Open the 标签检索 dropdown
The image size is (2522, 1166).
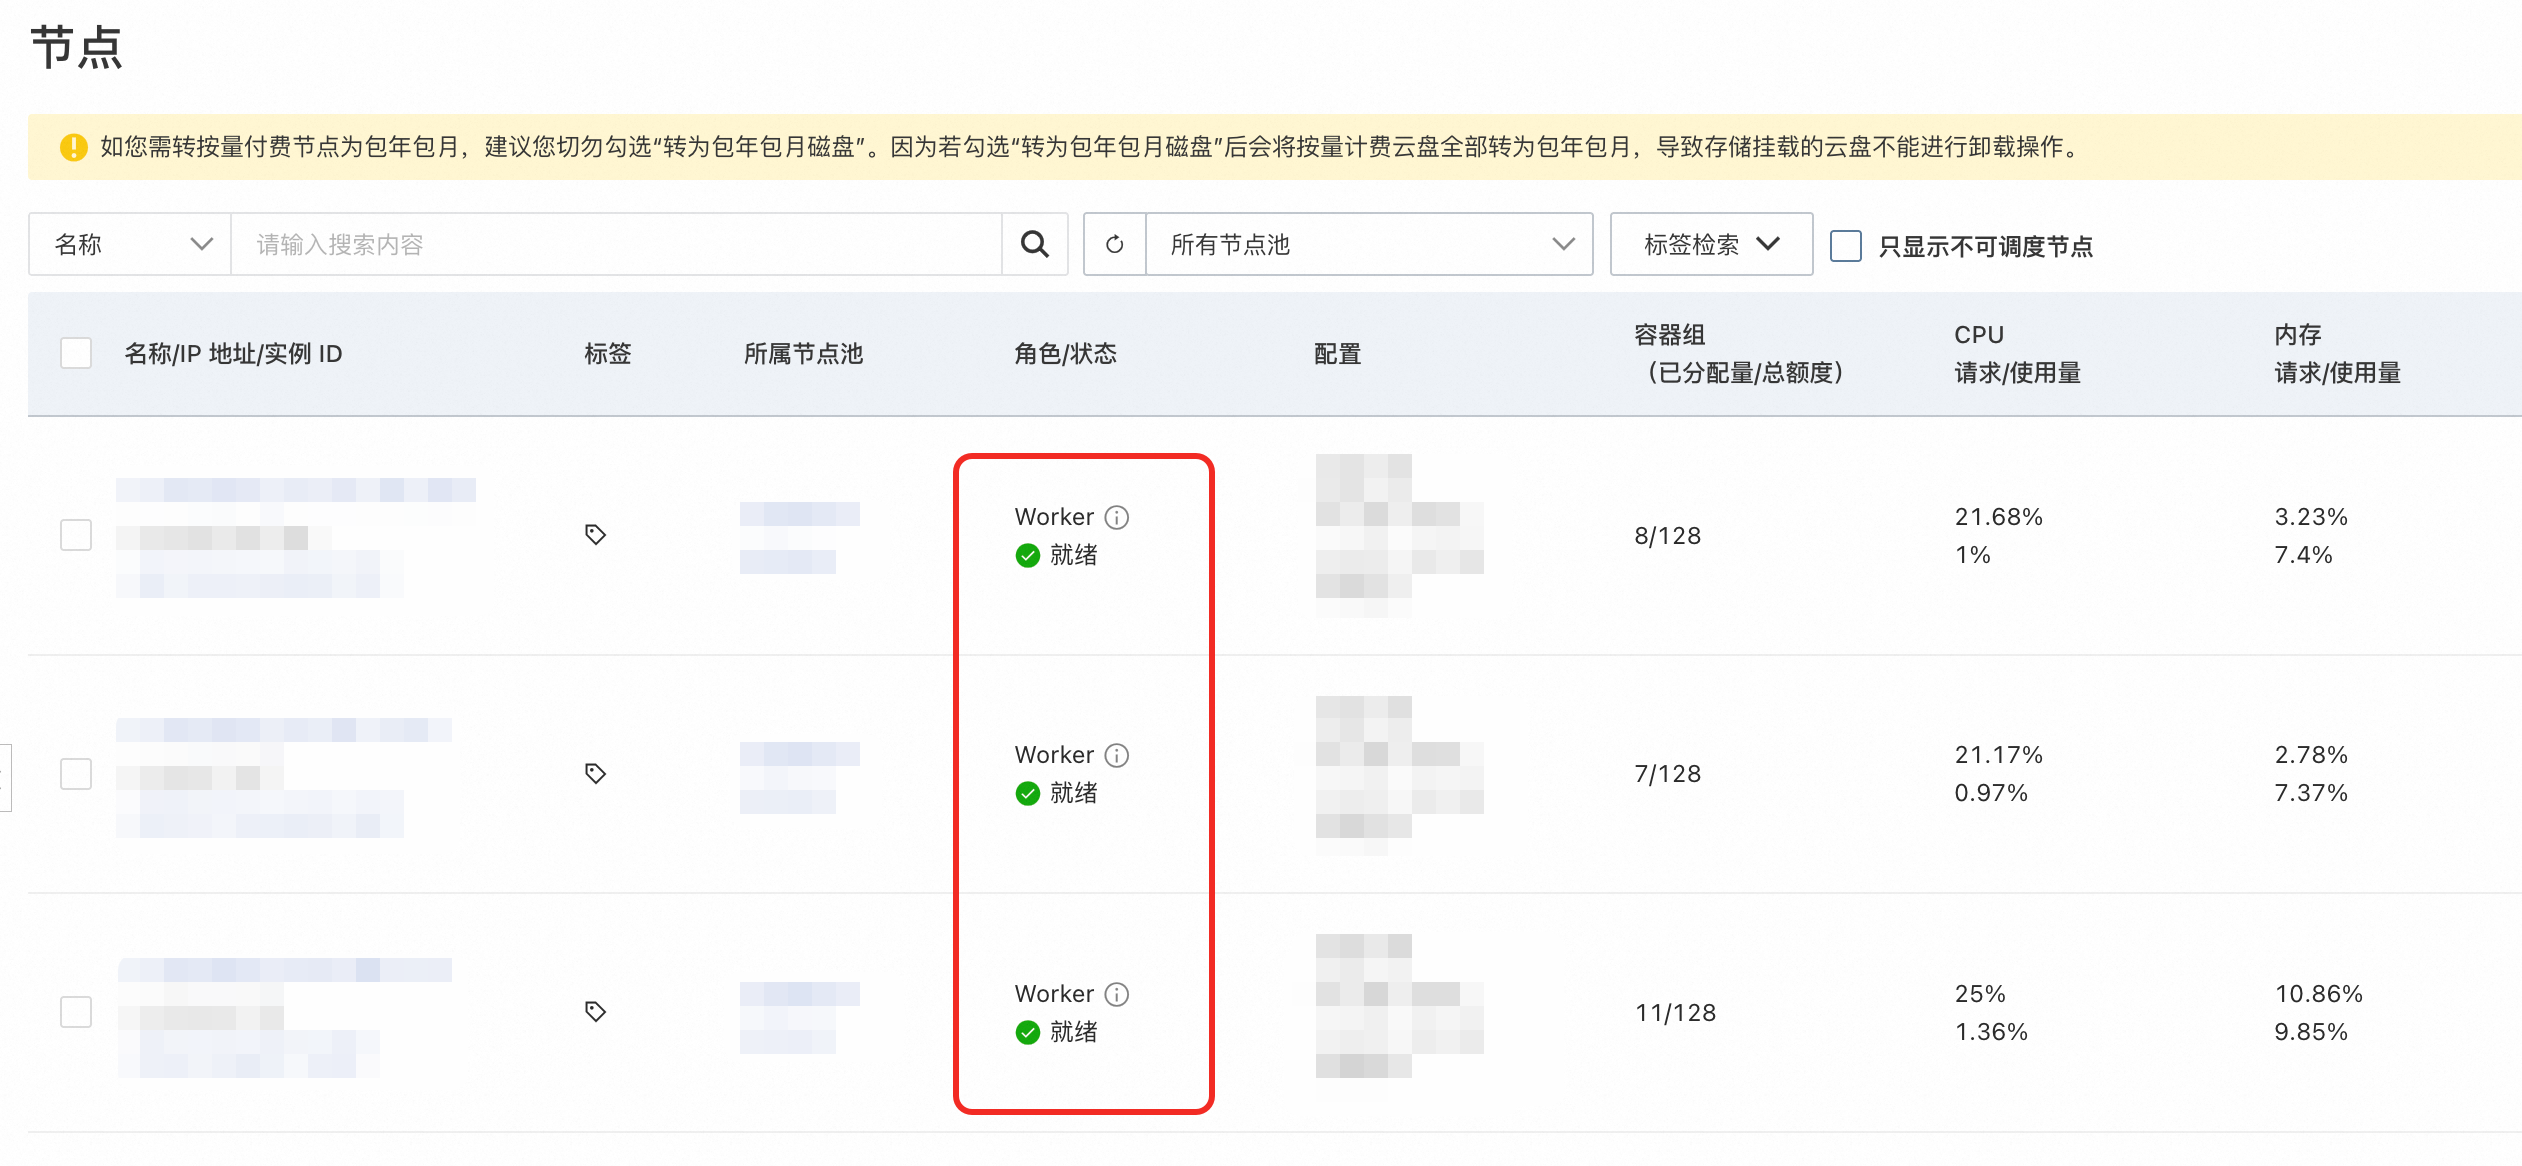click(x=1710, y=244)
